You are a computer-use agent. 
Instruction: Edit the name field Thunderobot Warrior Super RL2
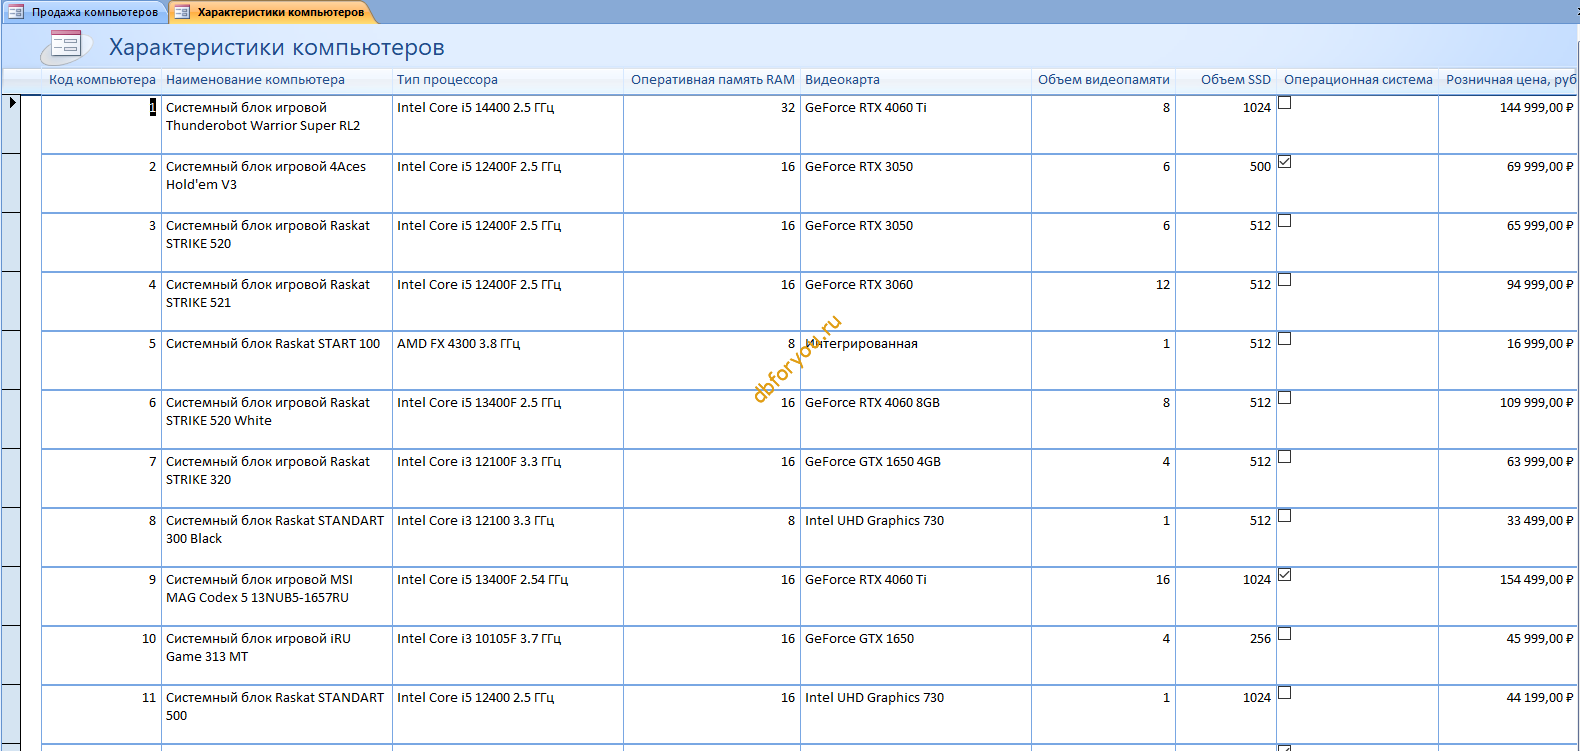277,124
